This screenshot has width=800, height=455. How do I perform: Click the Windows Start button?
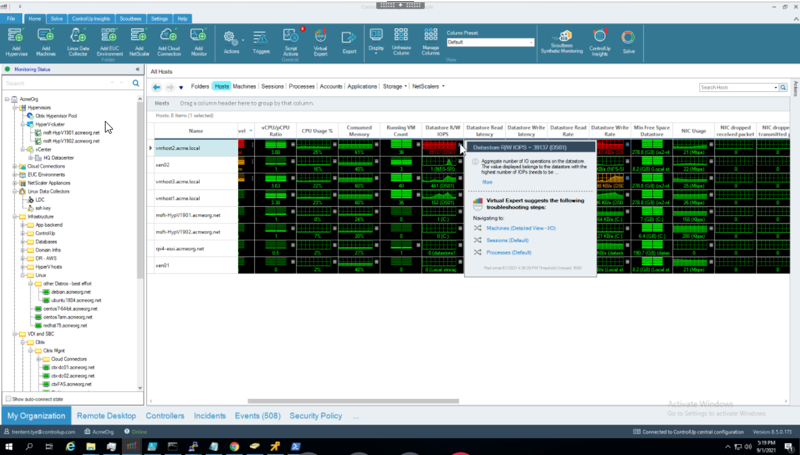9,446
